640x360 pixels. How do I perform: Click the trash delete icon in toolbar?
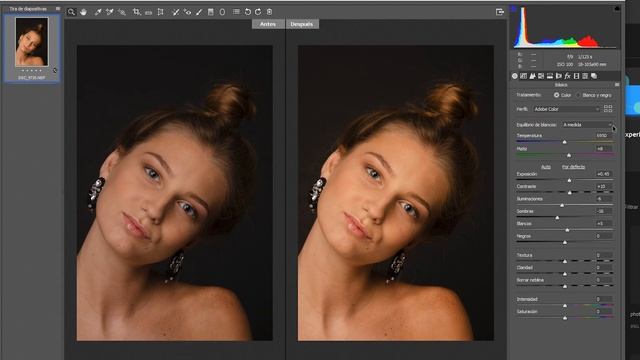pos(269,12)
